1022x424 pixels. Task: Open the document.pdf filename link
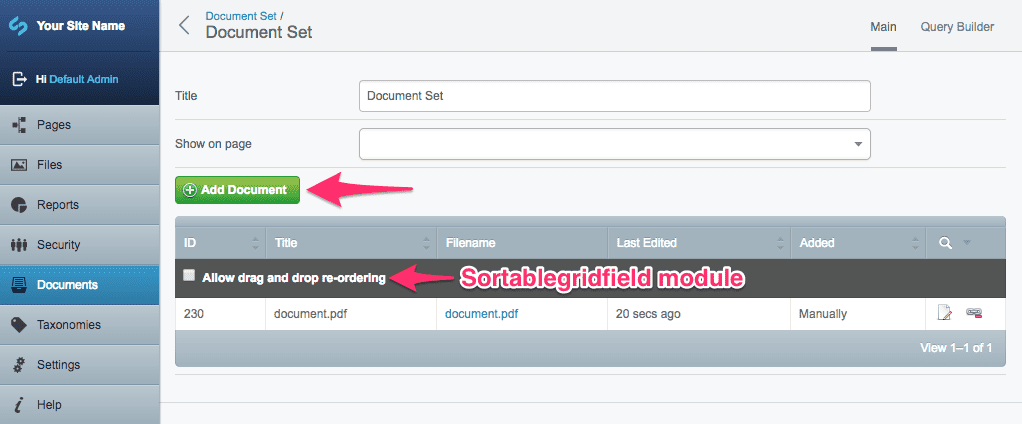[481, 314]
